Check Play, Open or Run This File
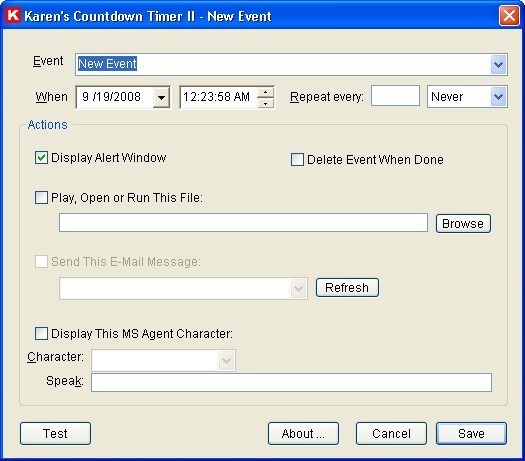The image size is (525, 461). 41,198
